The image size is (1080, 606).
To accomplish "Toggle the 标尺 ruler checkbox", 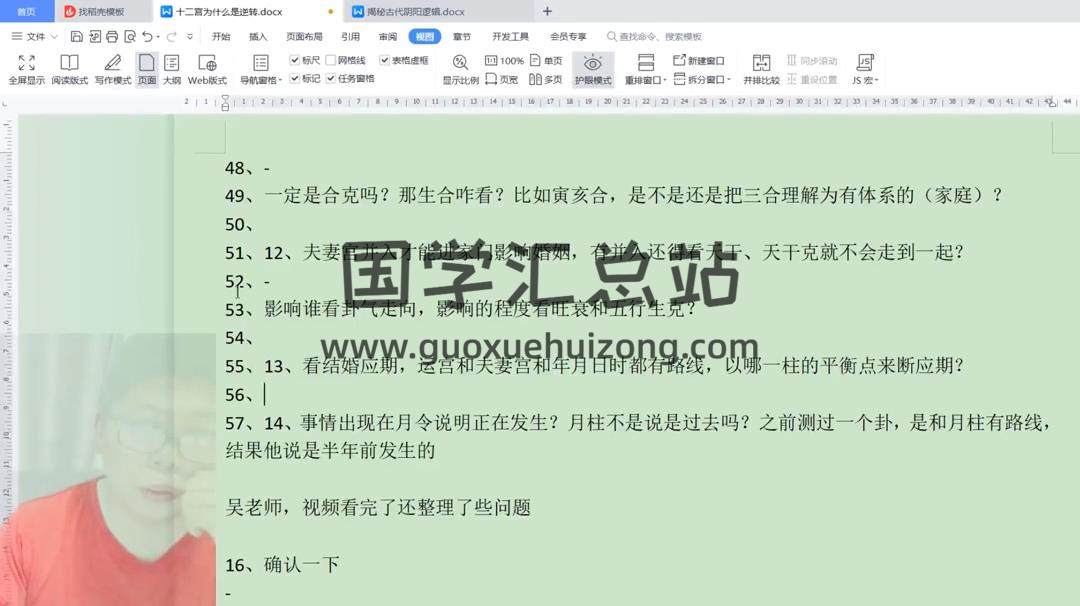I will coord(295,61).
